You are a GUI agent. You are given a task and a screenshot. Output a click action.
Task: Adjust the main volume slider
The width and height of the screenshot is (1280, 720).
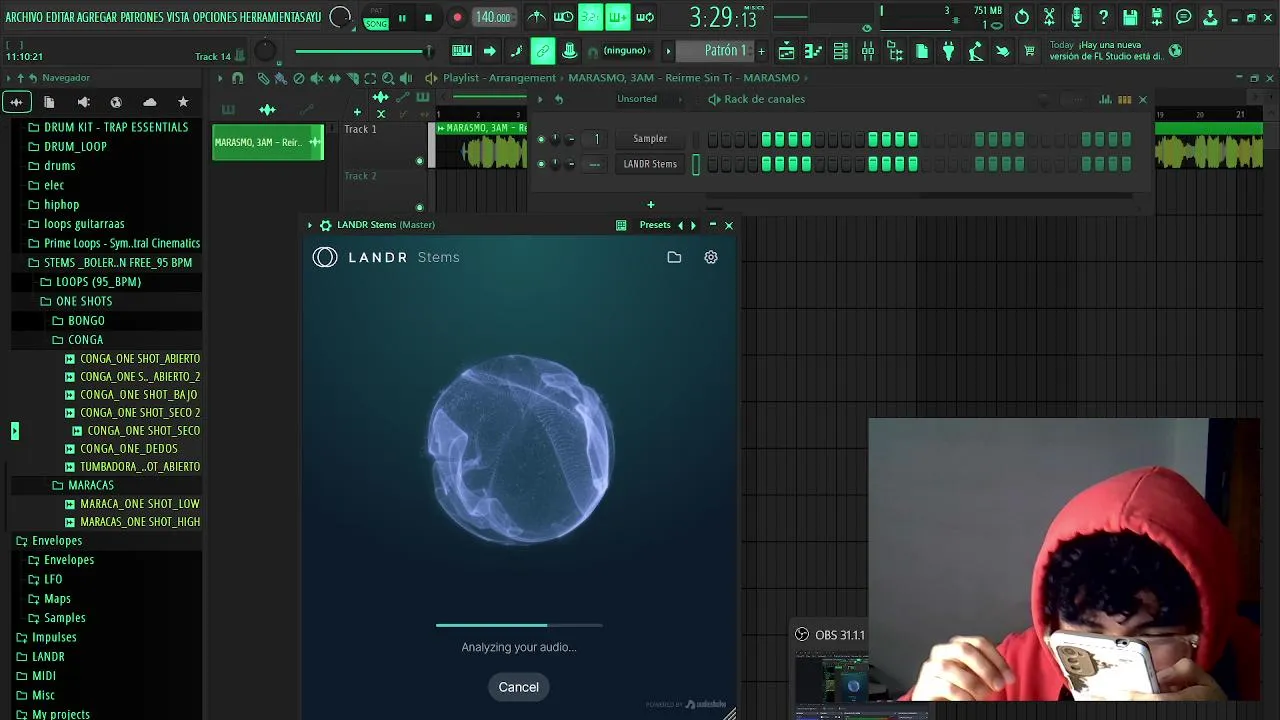point(362,51)
